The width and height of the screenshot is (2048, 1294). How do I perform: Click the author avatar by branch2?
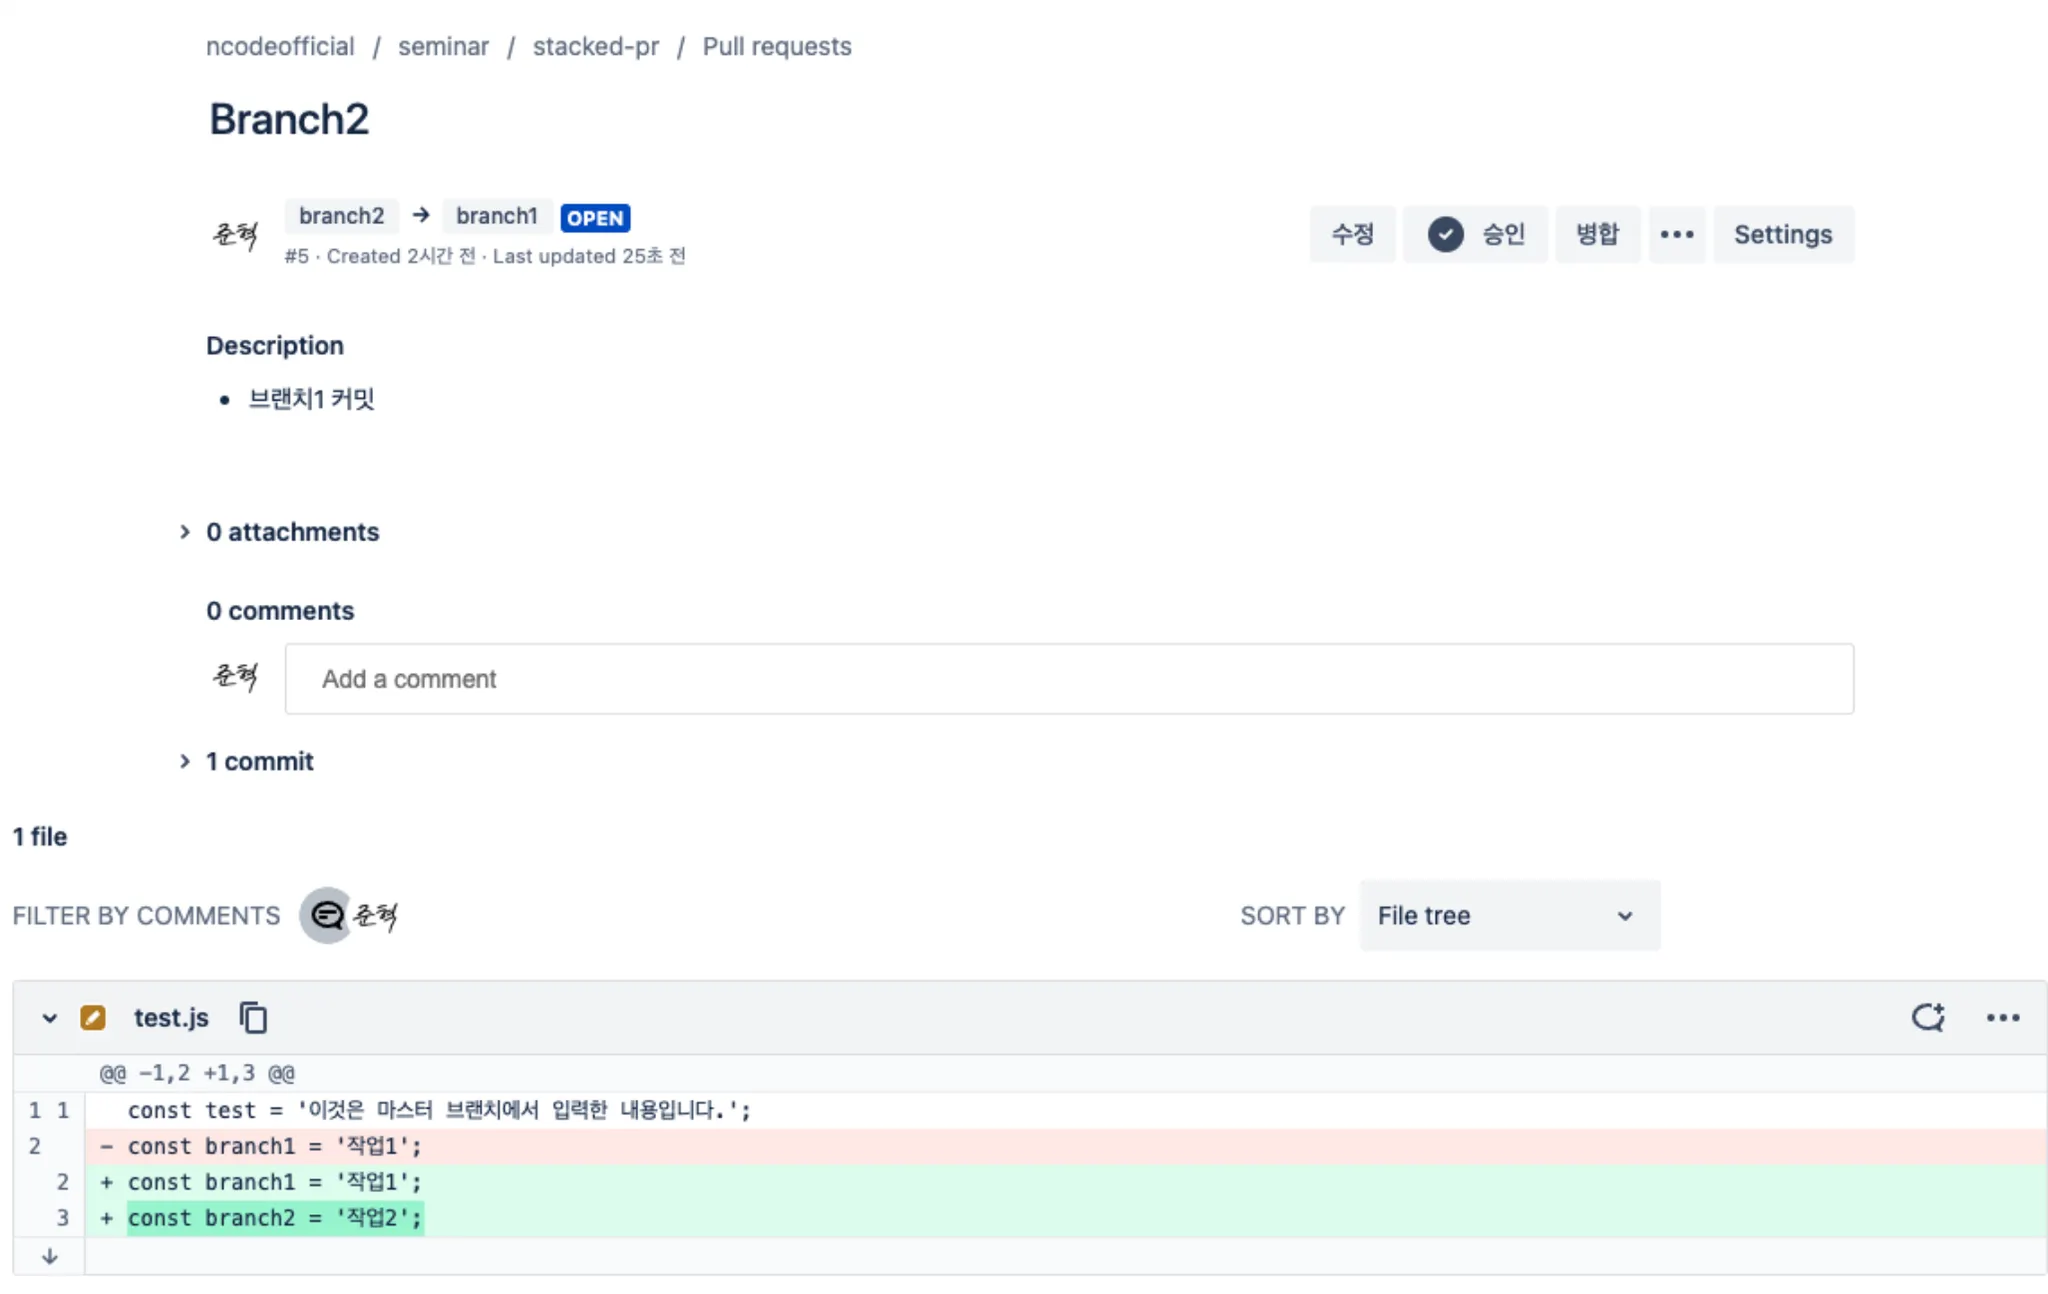pyautogui.click(x=236, y=235)
